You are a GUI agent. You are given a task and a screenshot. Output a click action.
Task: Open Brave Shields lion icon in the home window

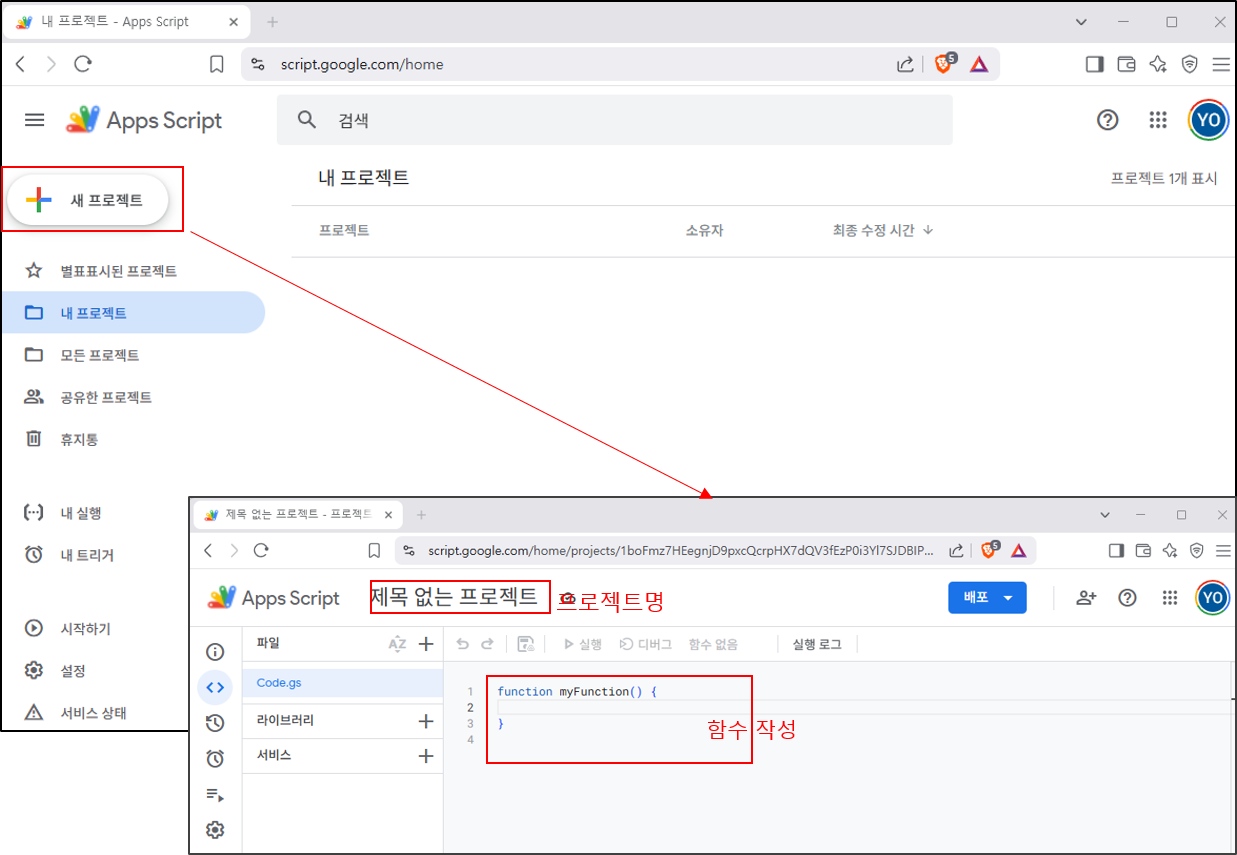(944, 64)
